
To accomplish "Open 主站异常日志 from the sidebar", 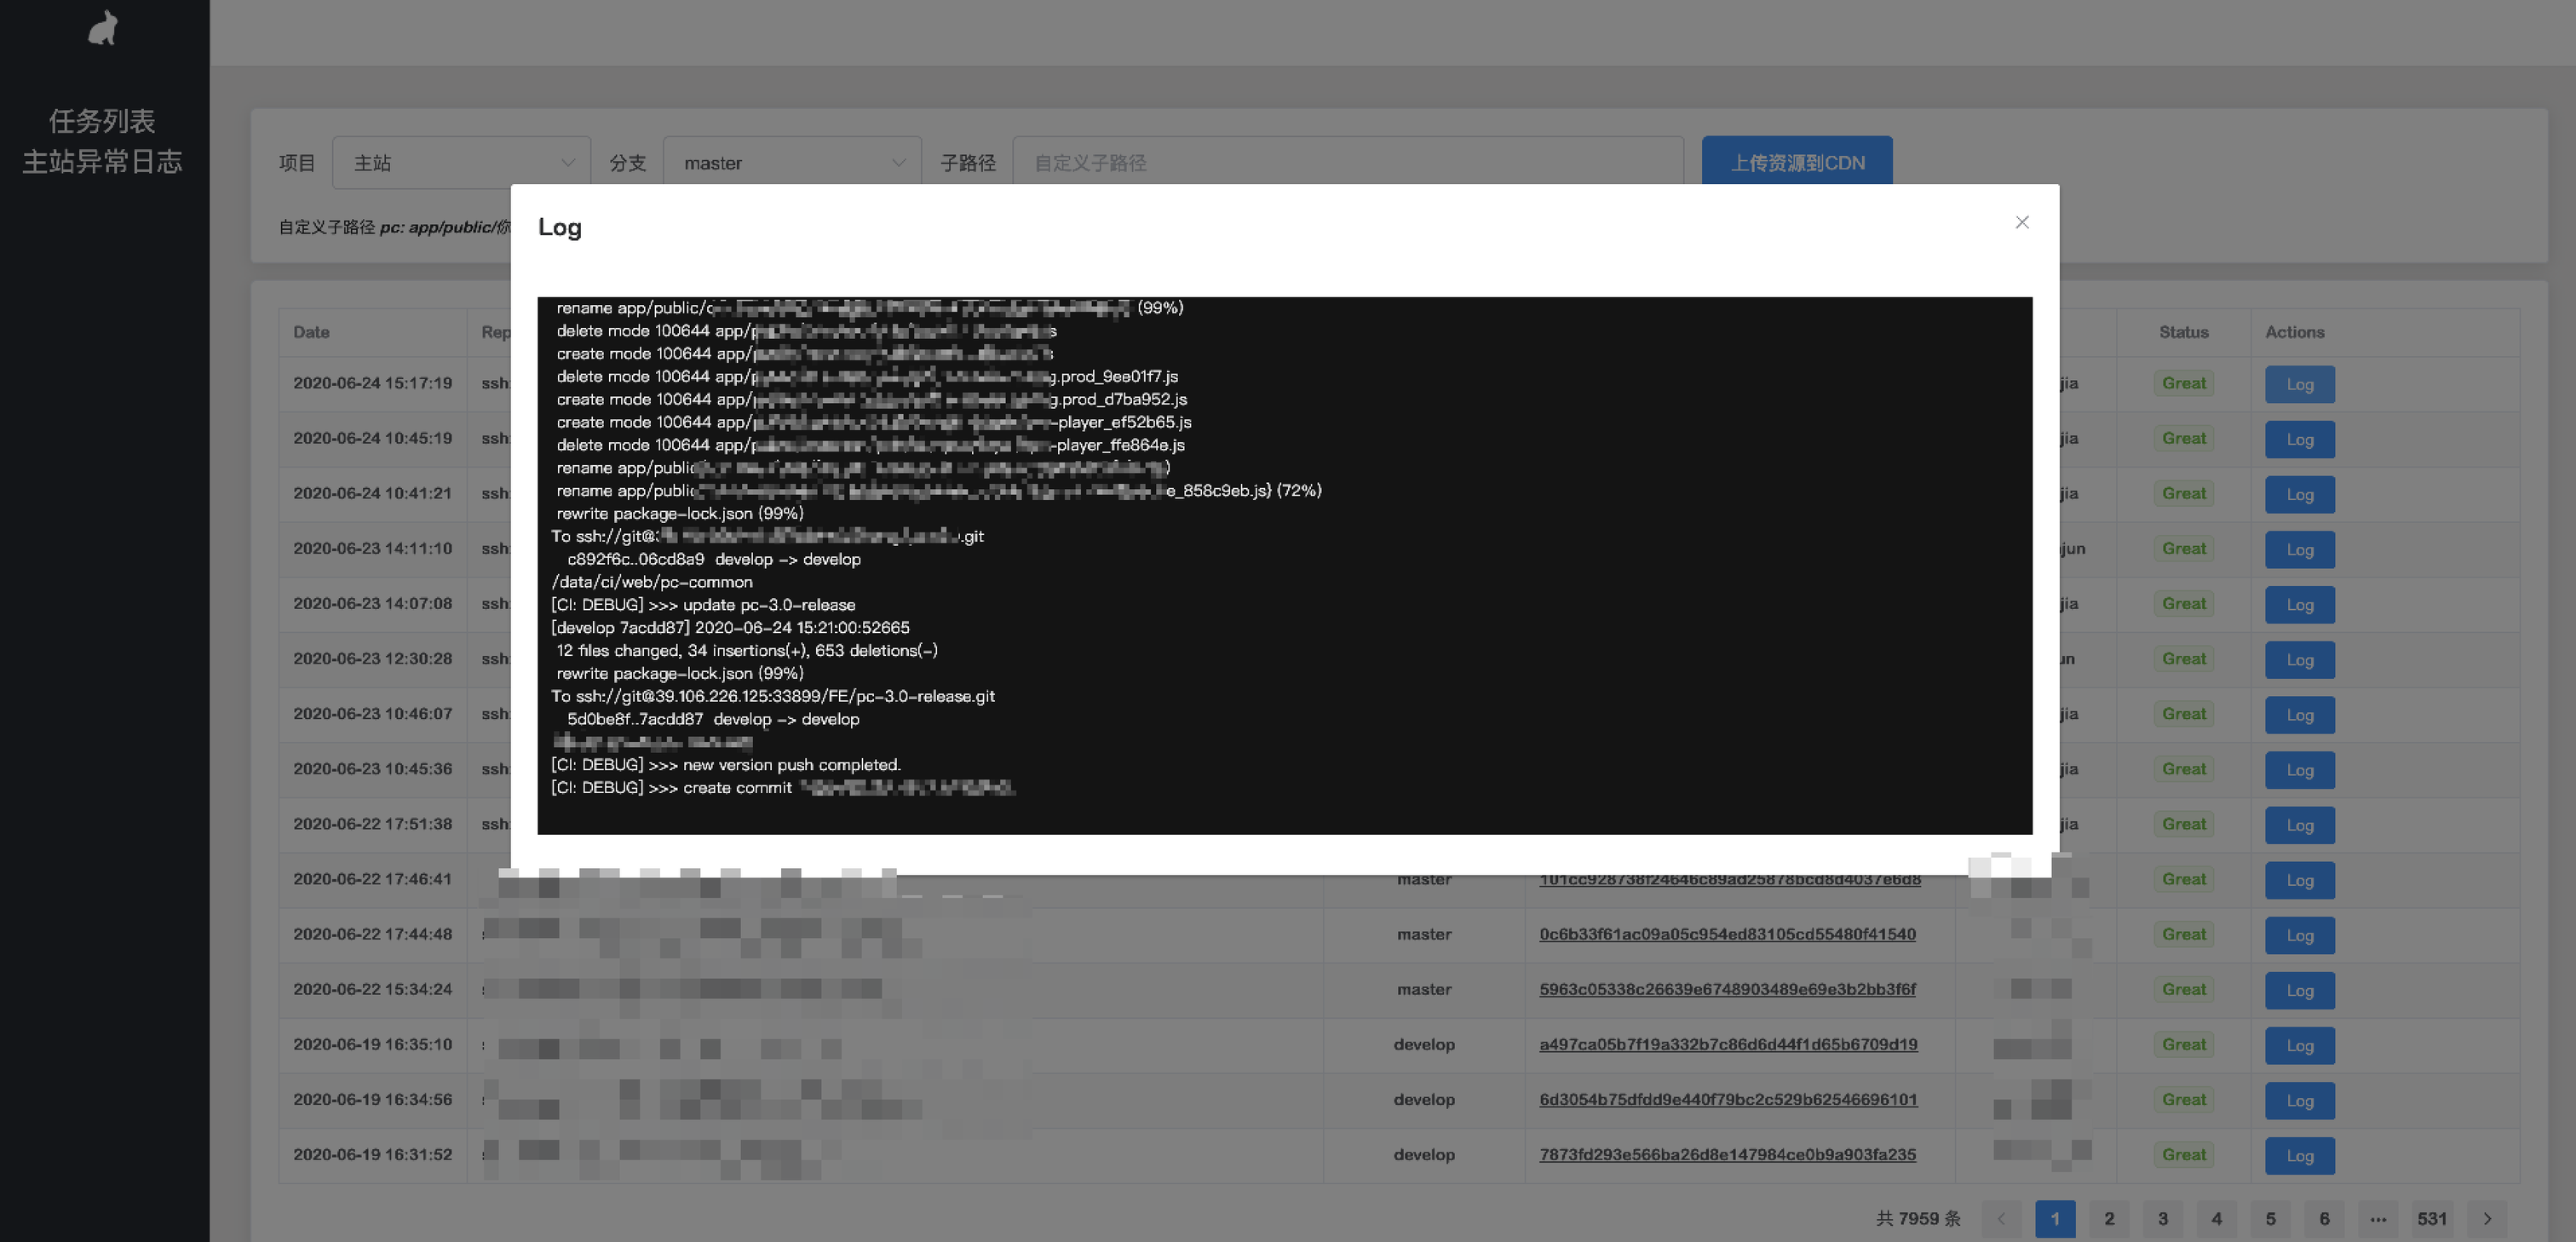I will click(102, 162).
